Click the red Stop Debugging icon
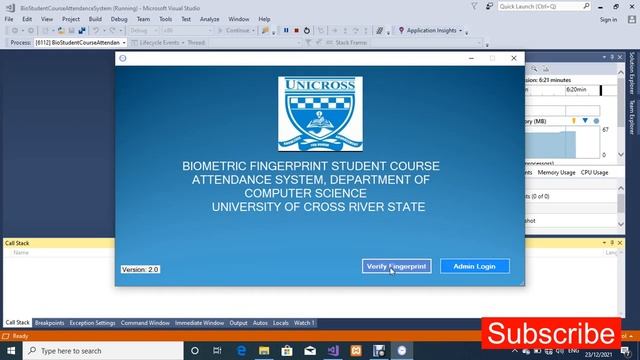Screen dimensions: 640x360 [296, 30]
